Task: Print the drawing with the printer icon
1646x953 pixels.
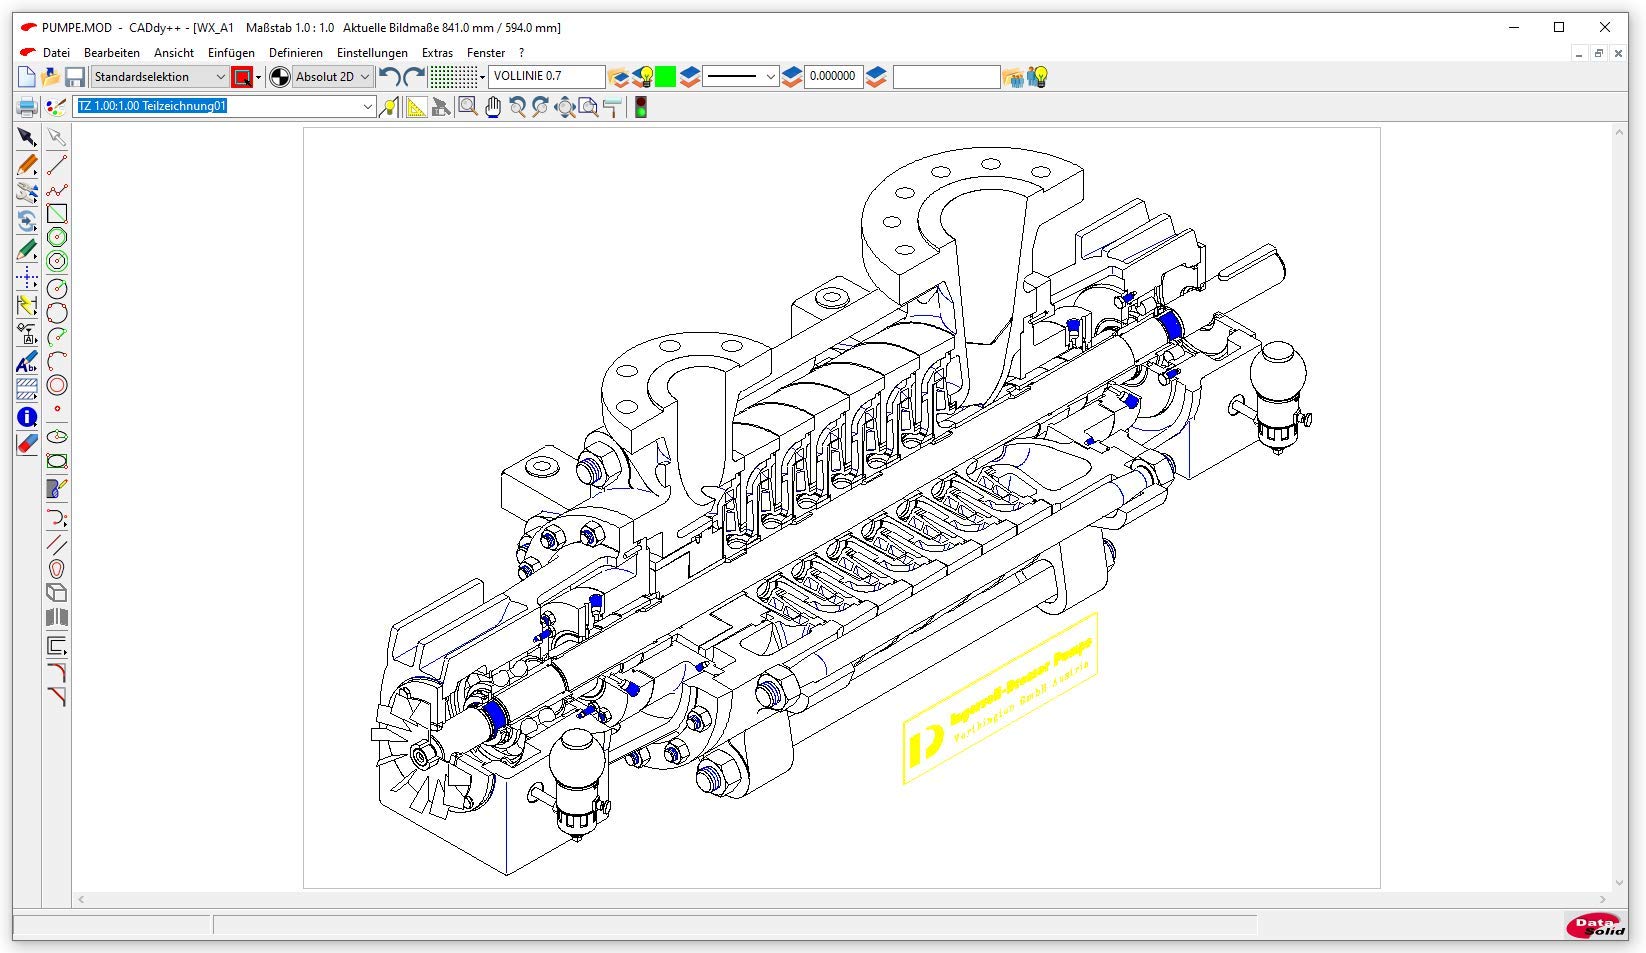Action: (x=27, y=107)
